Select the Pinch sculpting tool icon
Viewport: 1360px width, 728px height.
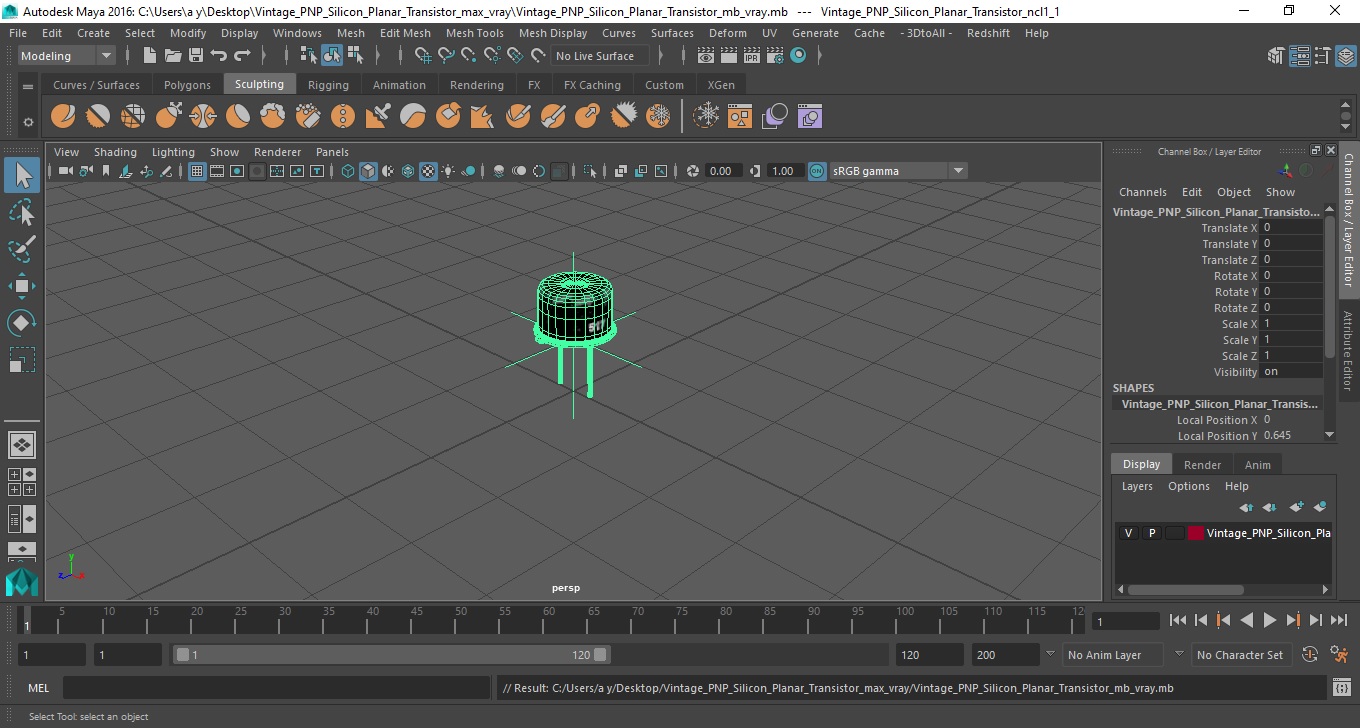(203, 117)
